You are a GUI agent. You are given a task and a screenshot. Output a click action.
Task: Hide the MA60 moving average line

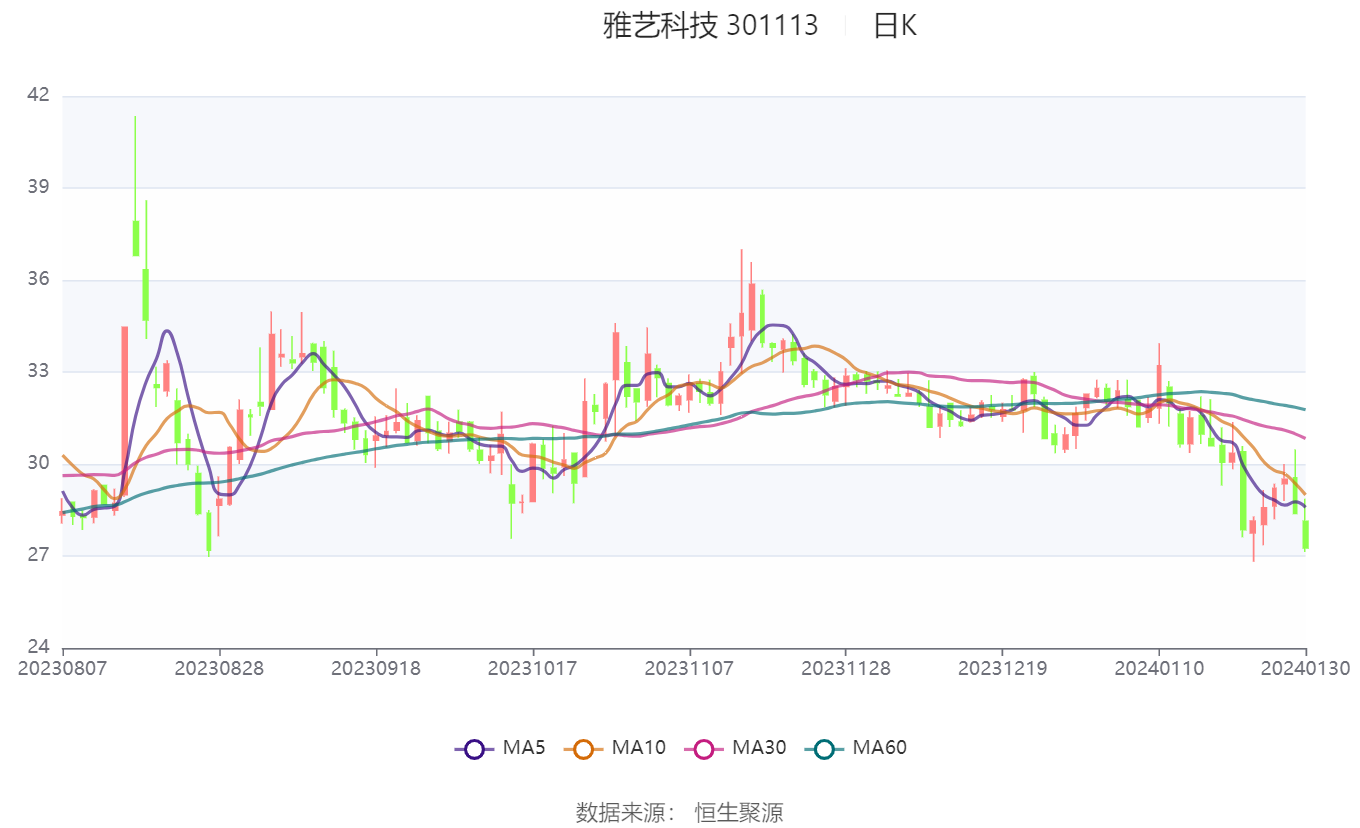click(855, 748)
